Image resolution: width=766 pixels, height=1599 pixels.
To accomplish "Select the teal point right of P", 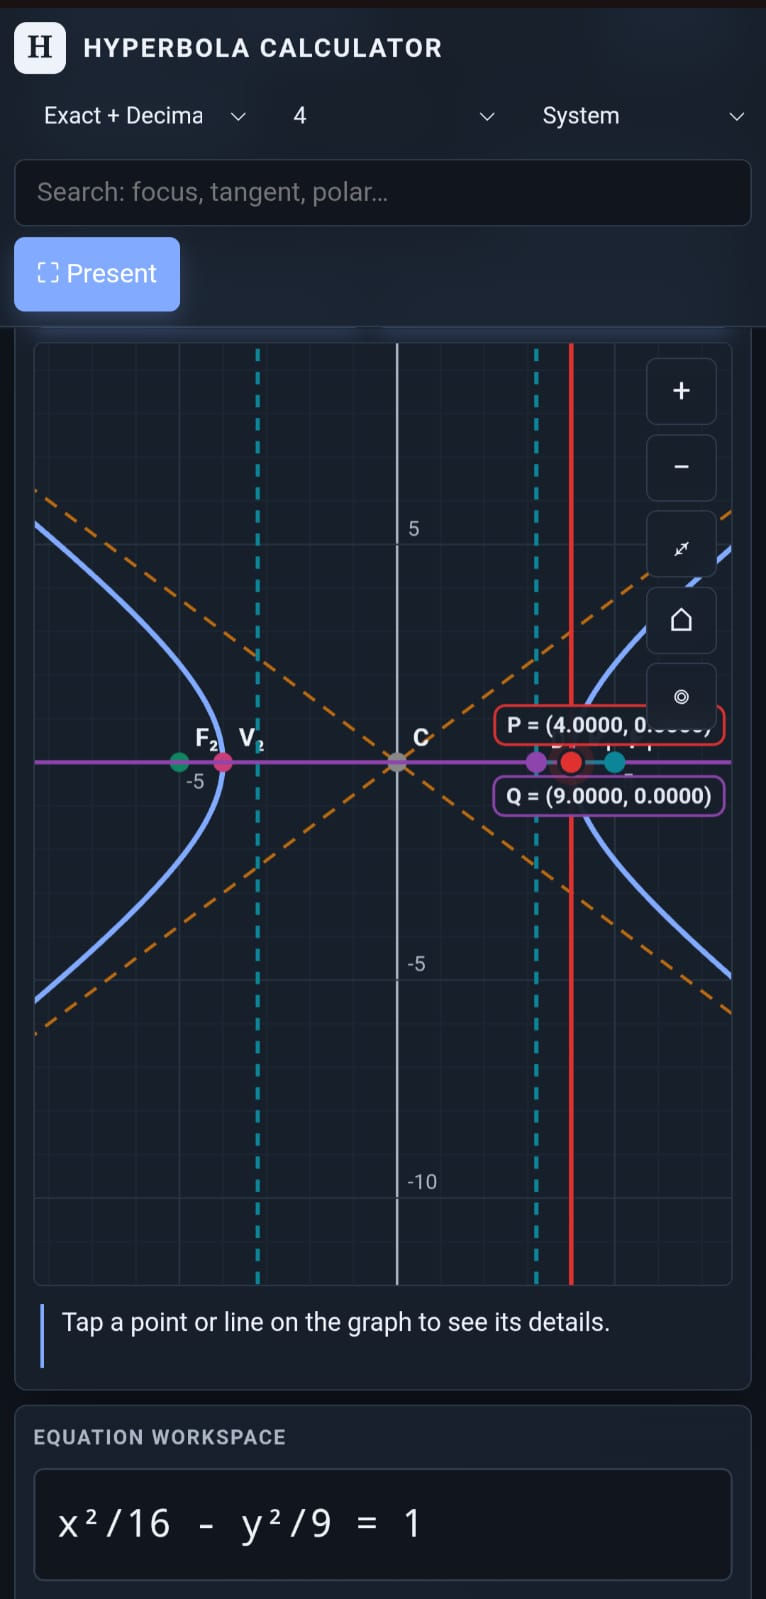I will [615, 762].
